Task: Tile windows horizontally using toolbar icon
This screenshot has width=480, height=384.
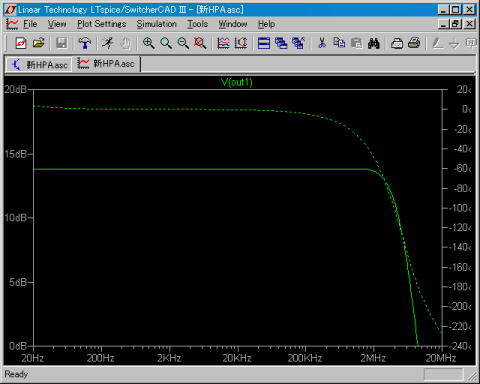Action: [264, 43]
